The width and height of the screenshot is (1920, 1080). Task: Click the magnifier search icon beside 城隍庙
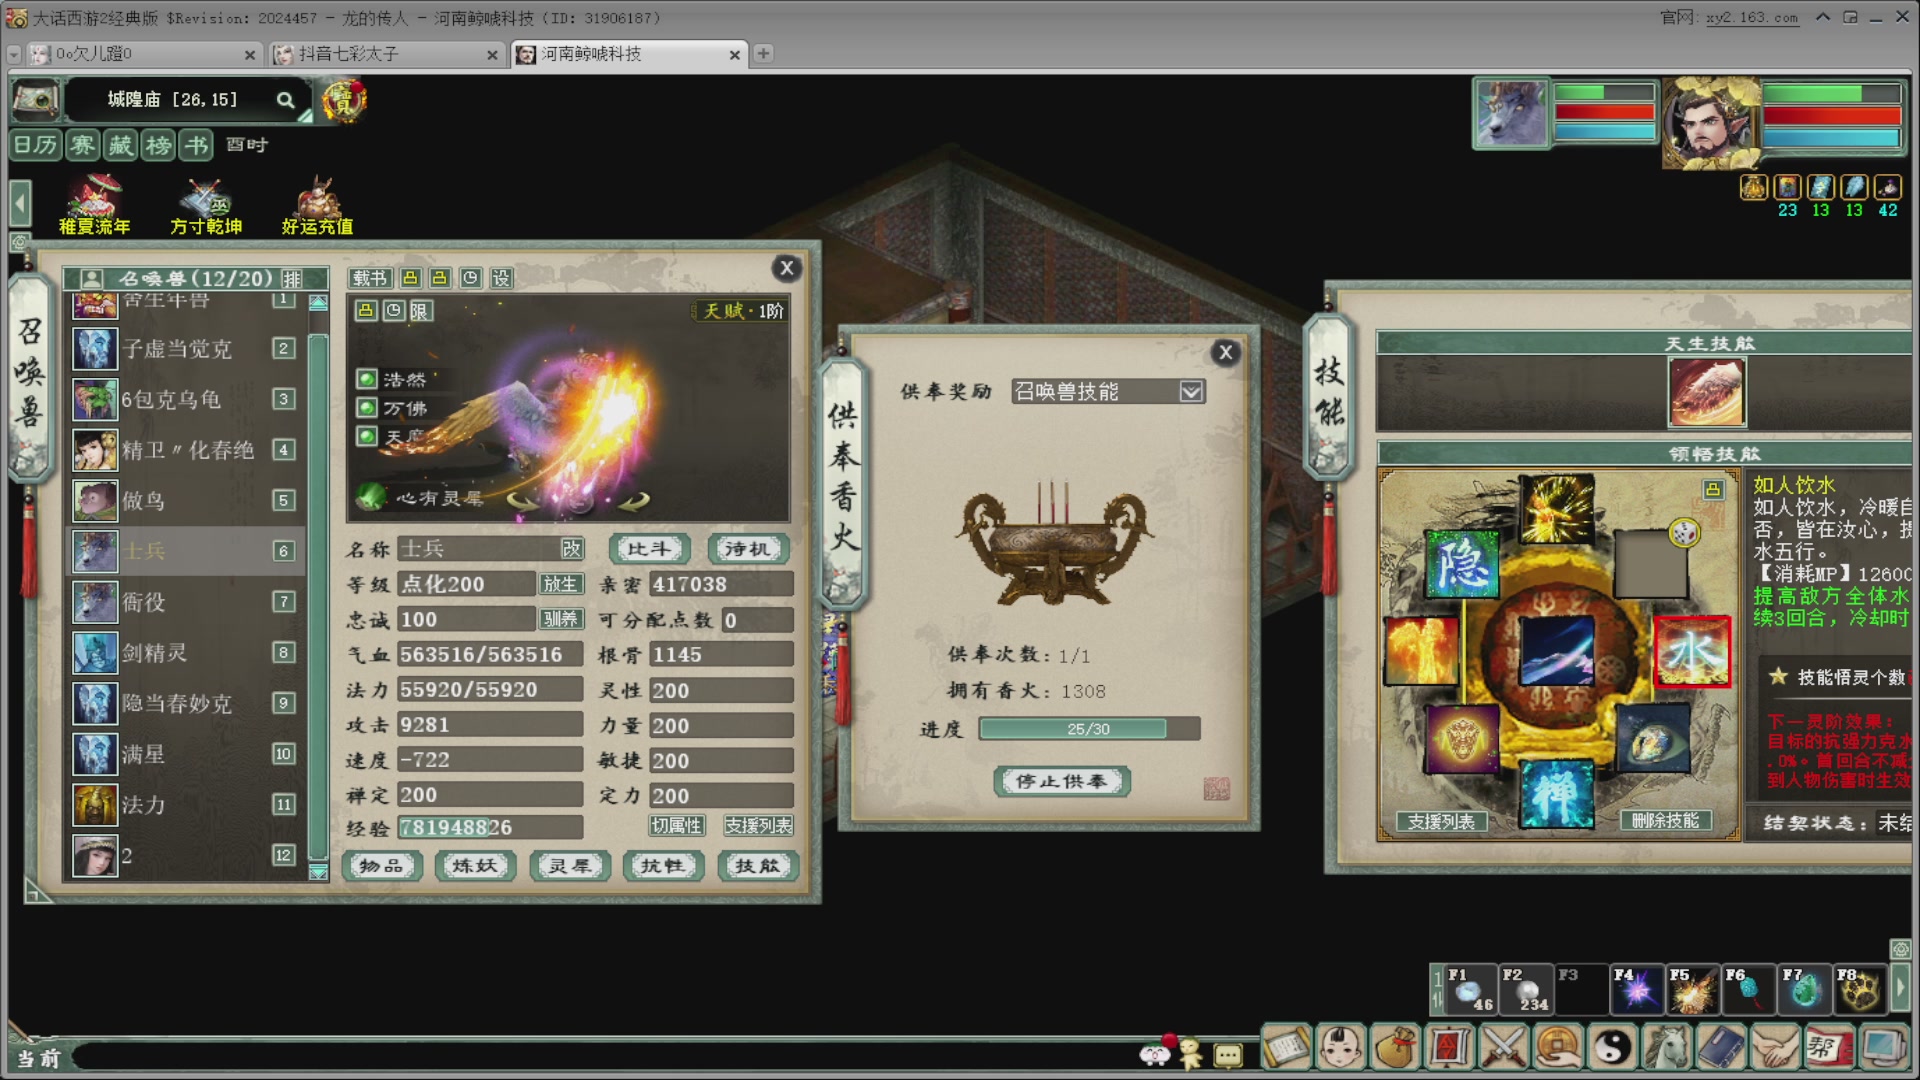(286, 100)
